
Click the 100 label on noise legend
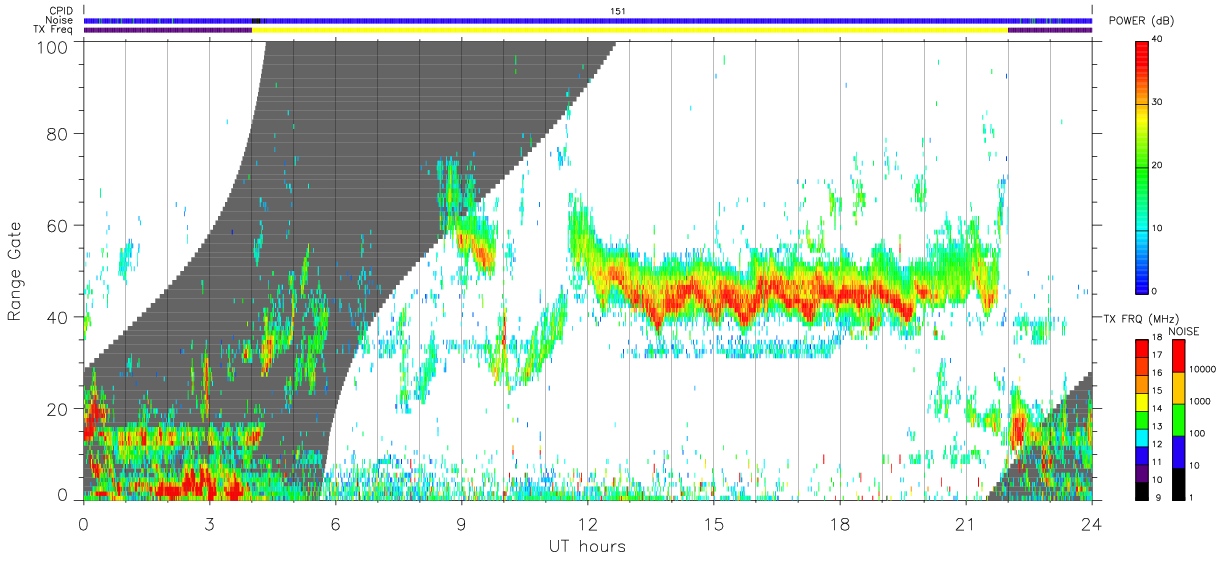(1198, 433)
